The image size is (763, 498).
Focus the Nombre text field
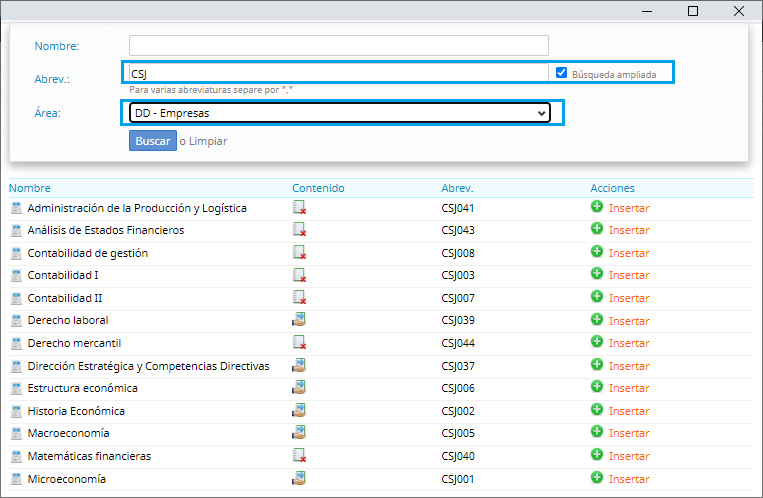point(339,46)
